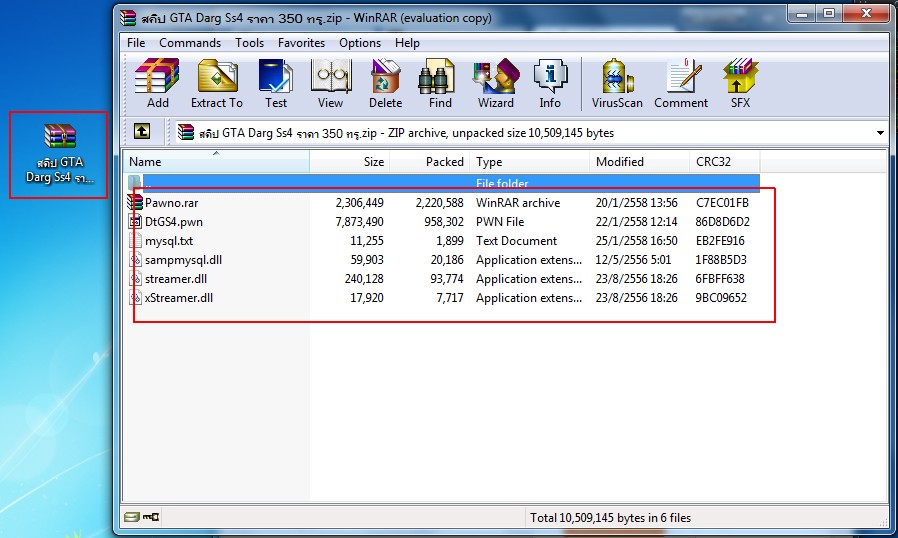The height and width of the screenshot is (538, 898).
Task: Click the xStreamer.dll file icon
Action: click(x=136, y=297)
